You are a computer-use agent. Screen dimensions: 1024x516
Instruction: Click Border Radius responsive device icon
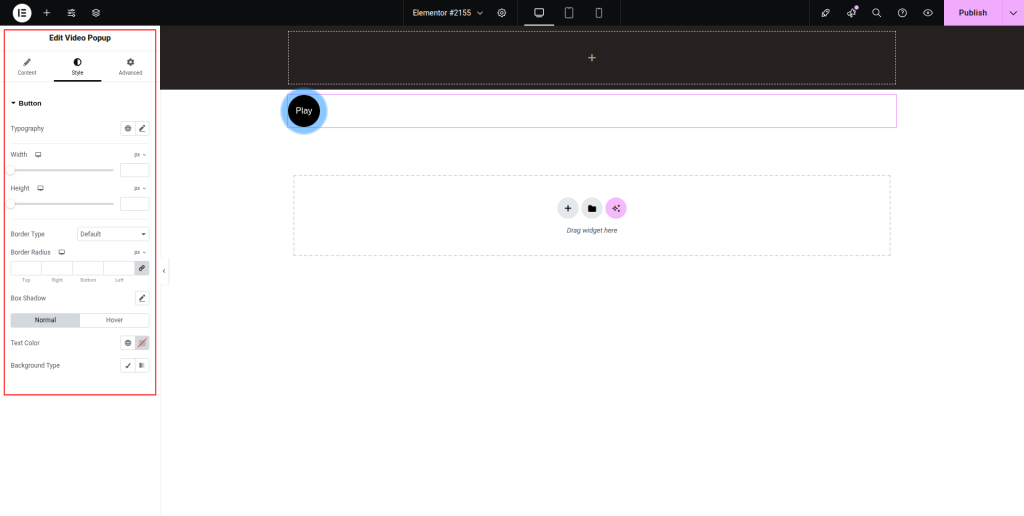[61, 252]
